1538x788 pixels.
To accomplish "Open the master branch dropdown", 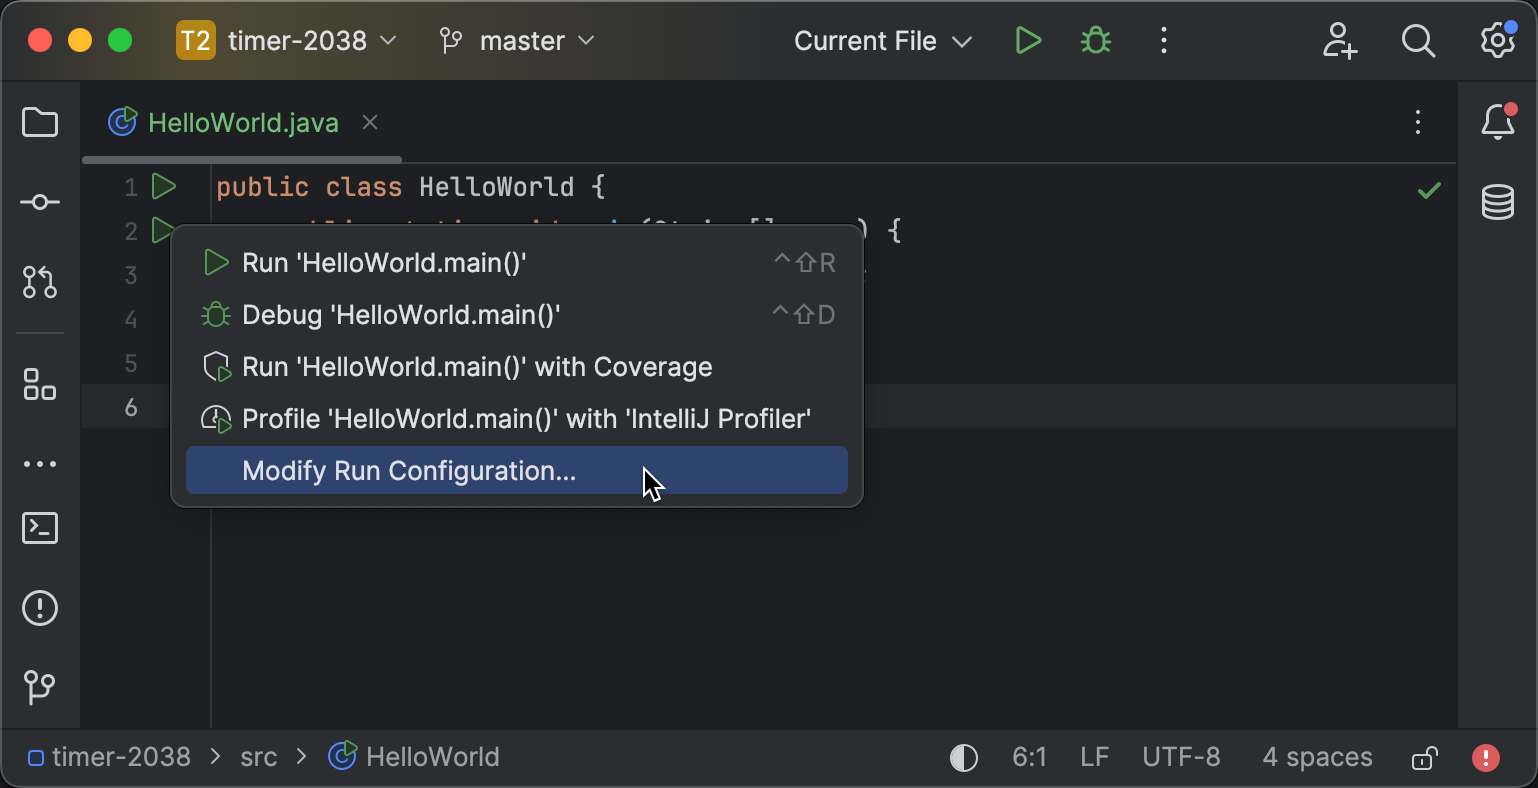I will point(520,40).
